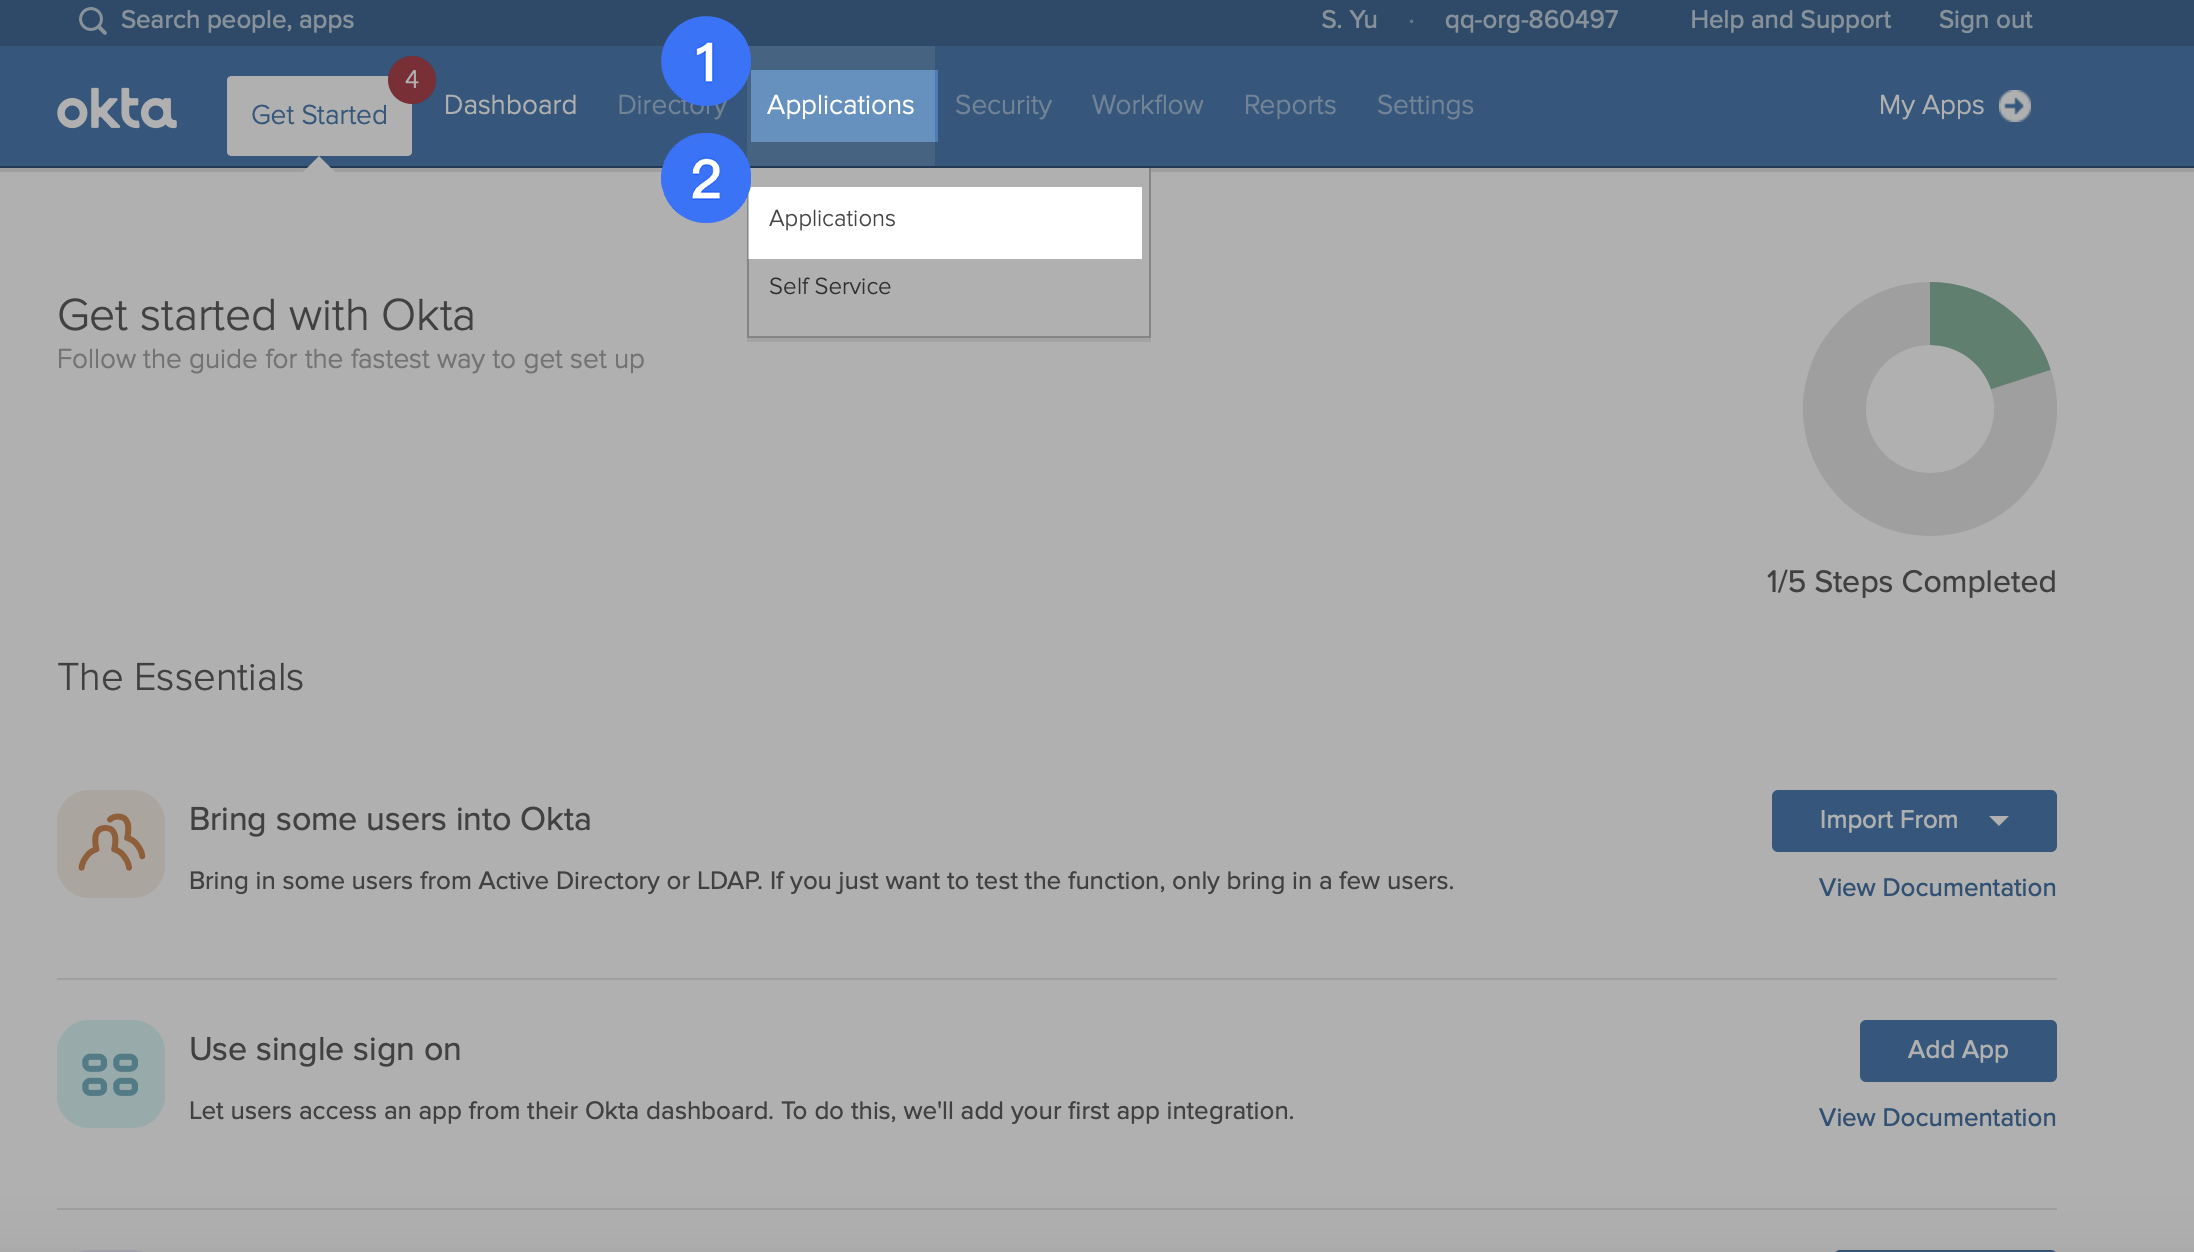Click the users icon beside Bring some users into Okta

click(110, 843)
